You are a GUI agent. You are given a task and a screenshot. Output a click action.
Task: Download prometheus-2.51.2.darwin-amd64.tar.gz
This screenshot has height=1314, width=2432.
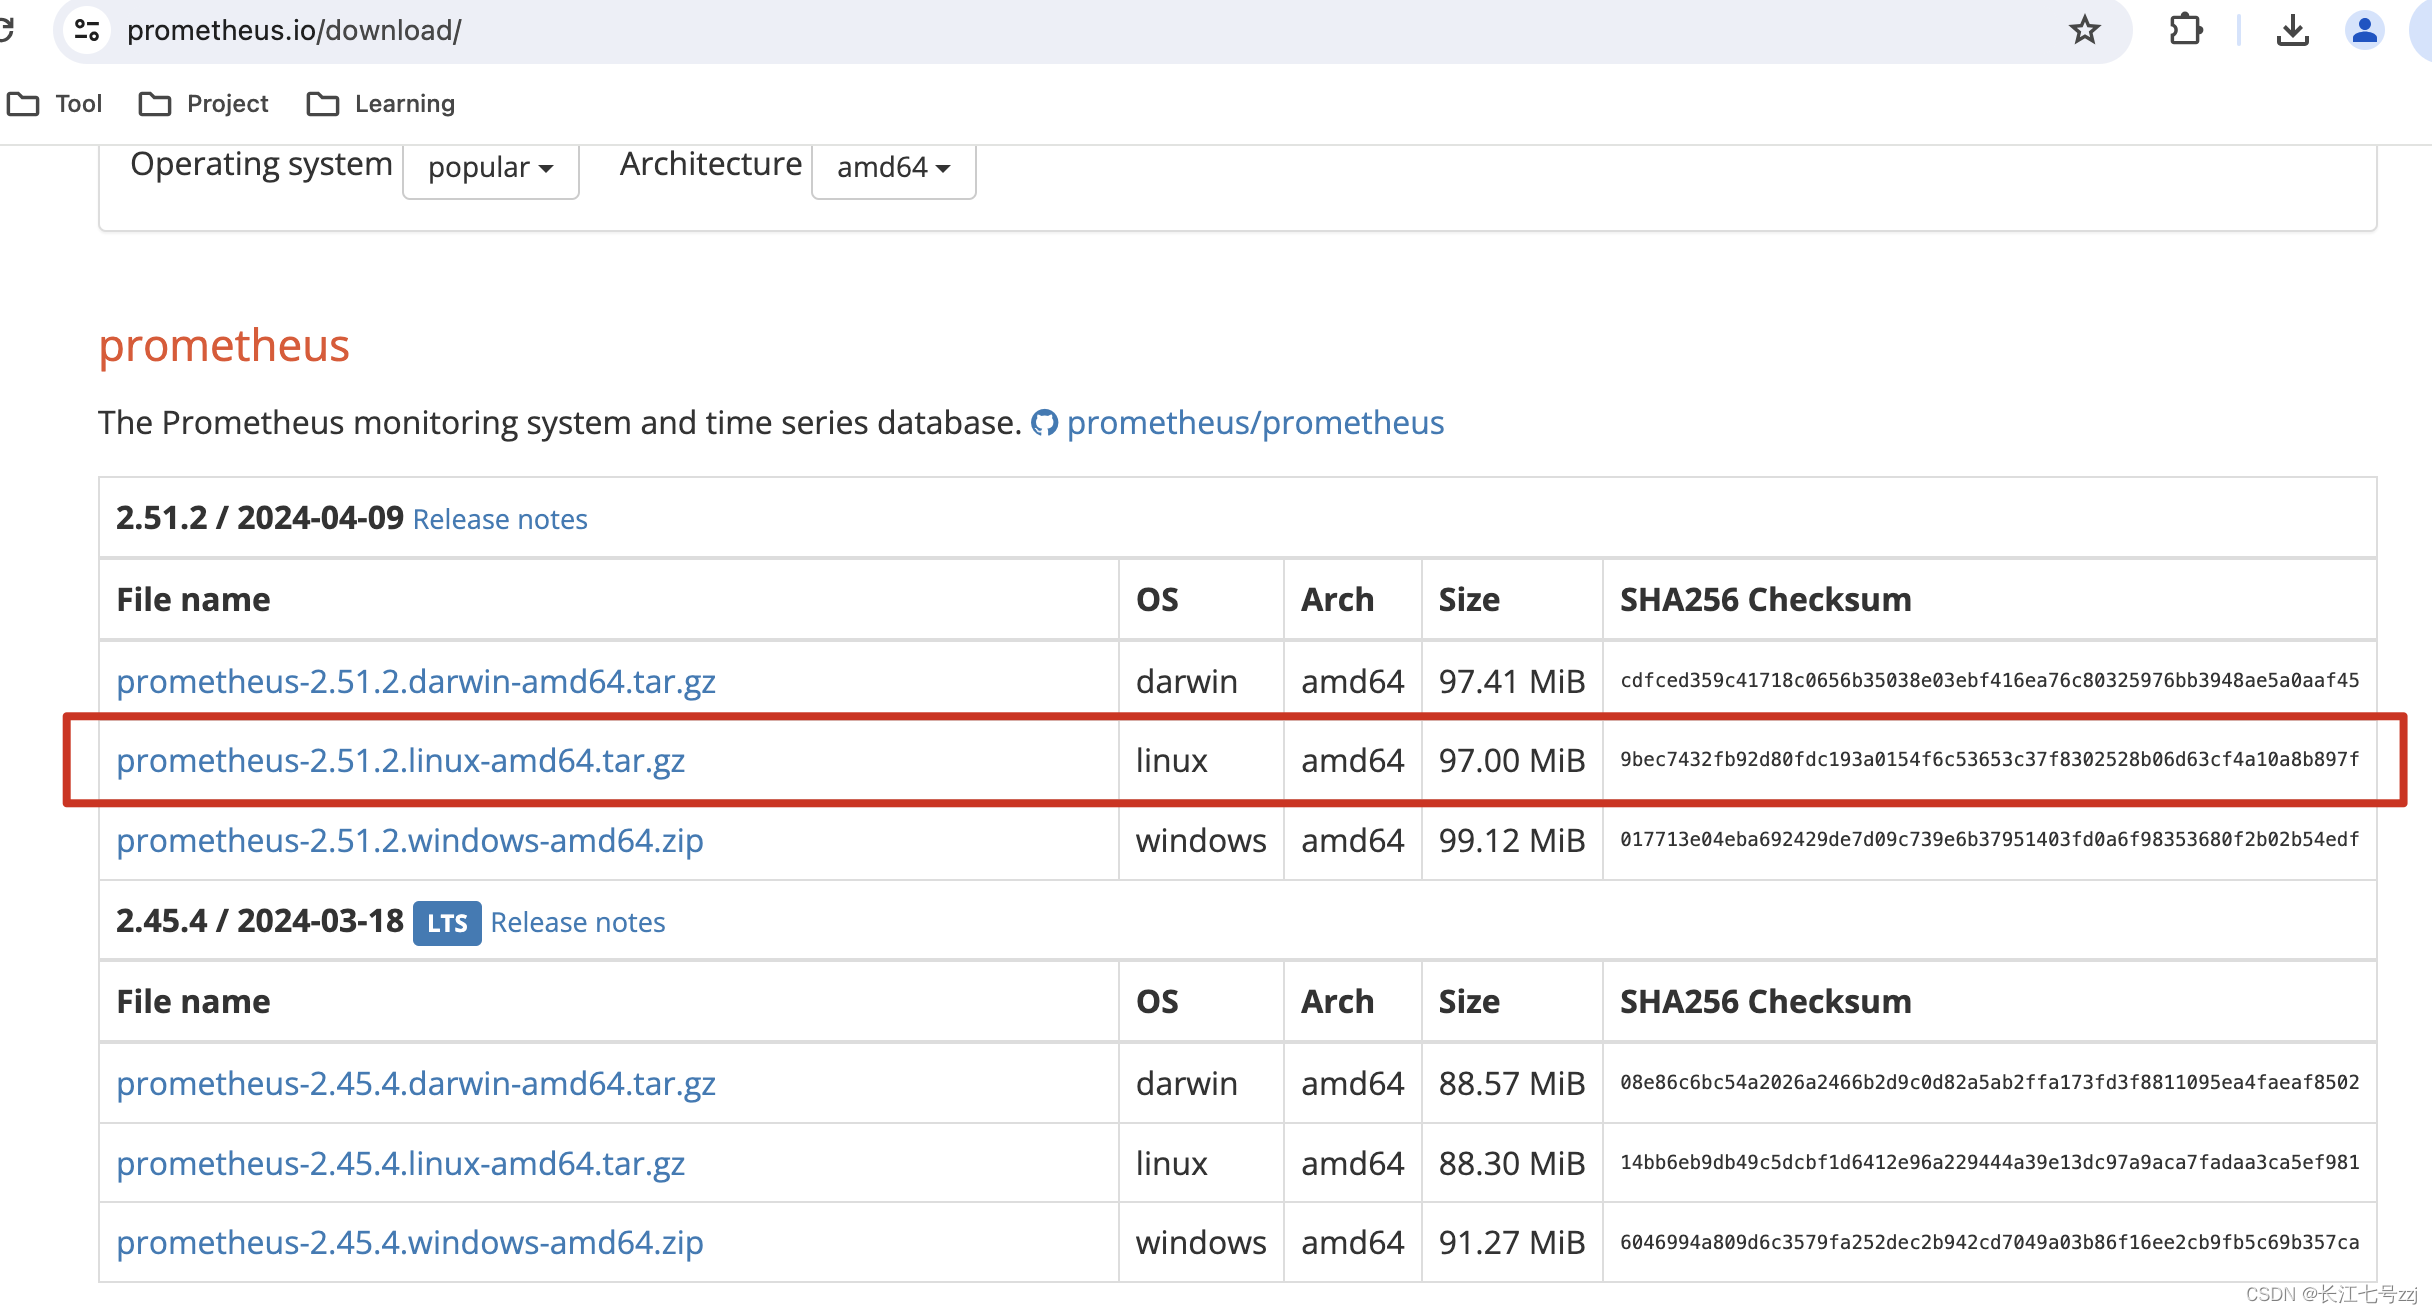coord(416,682)
